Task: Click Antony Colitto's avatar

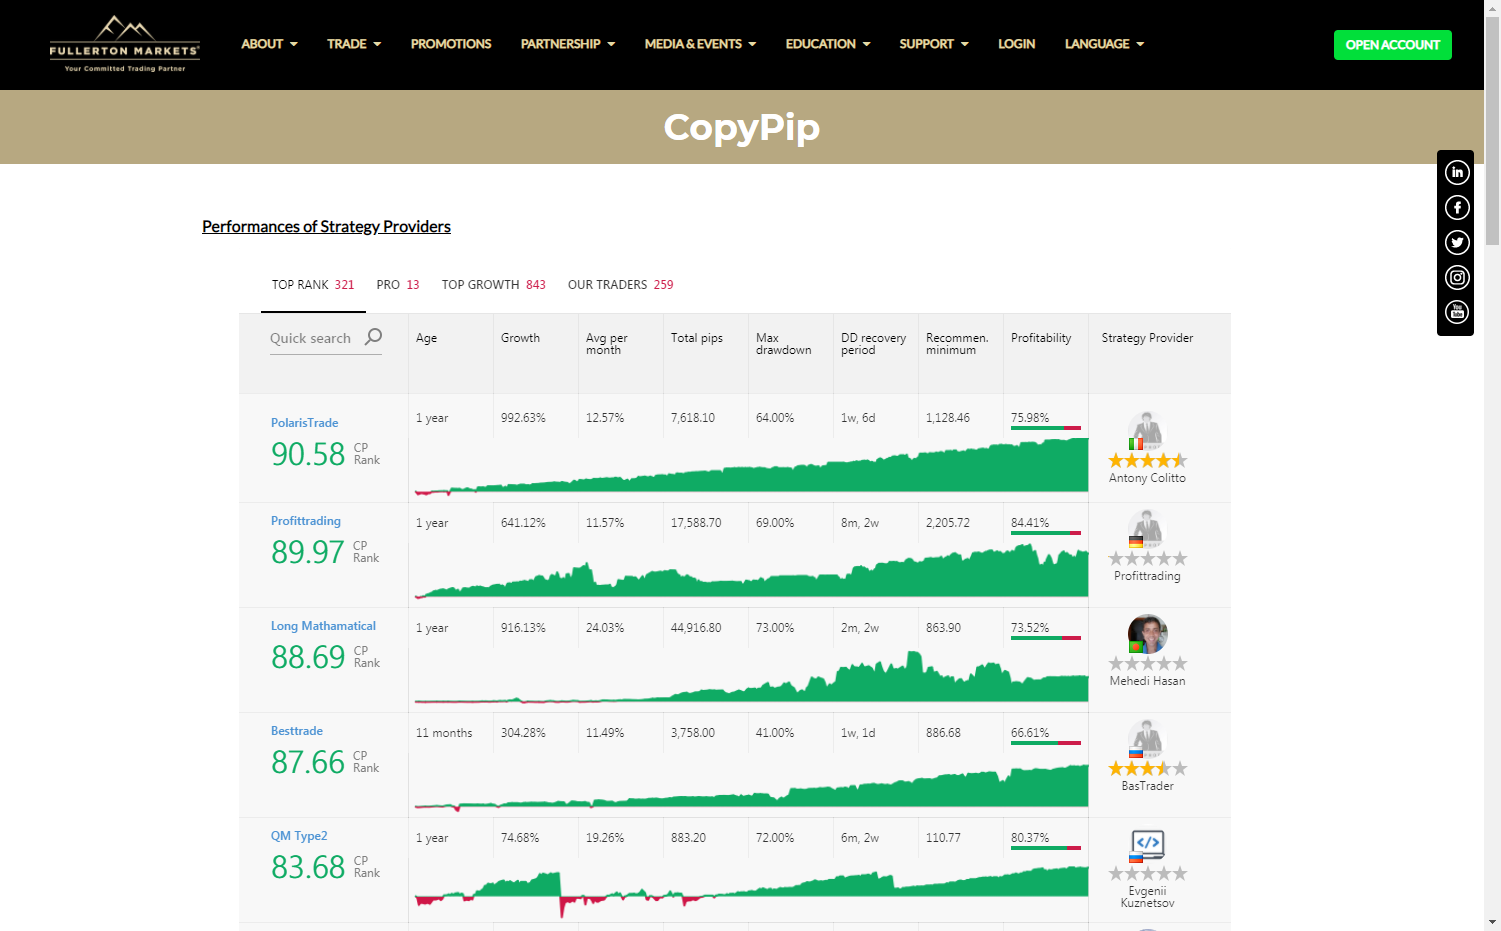Action: click(1147, 430)
